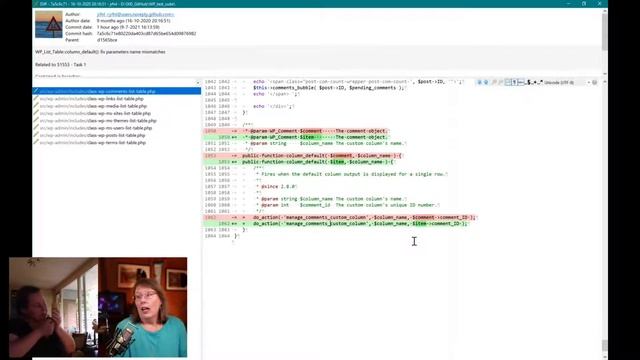
Task: Click the removed '@param WP_Comment $comment' line
Action: tap(315, 131)
